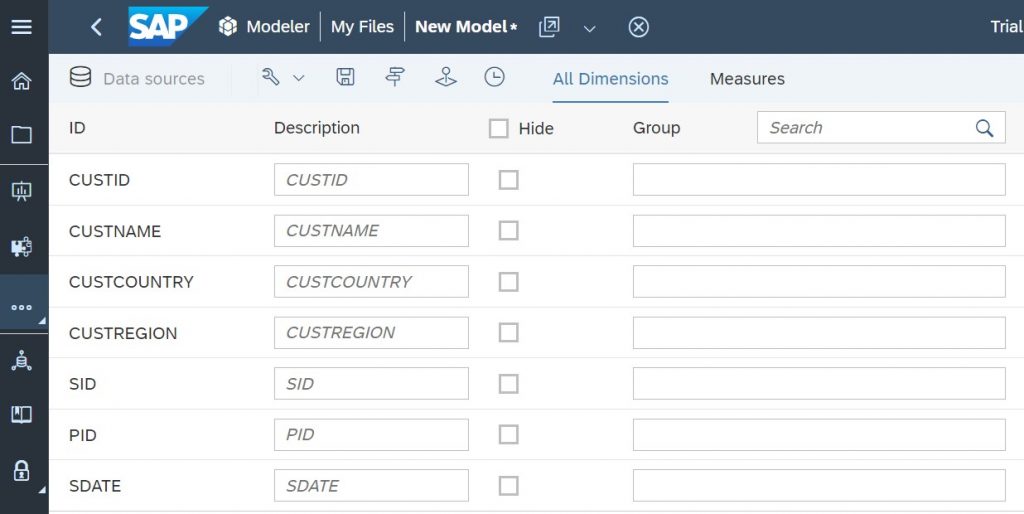Click the clock time dimension icon
Viewport: 1024px width, 514px height.
pyautogui.click(x=494, y=77)
